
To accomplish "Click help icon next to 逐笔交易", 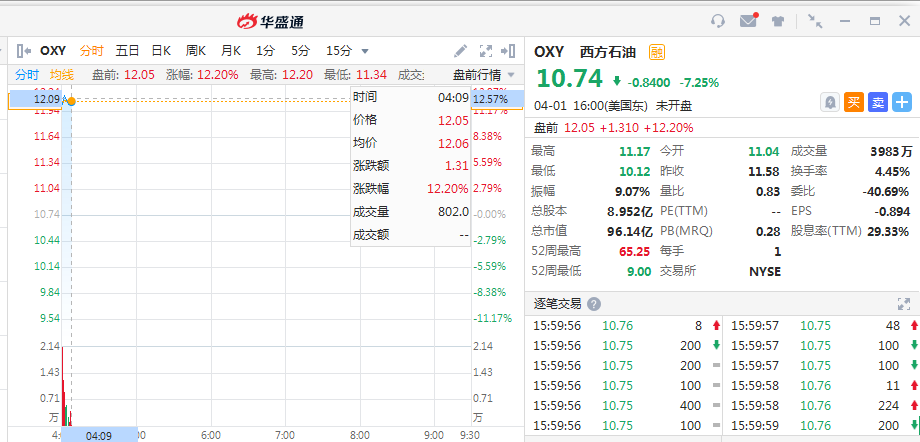I will [x=594, y=304].
